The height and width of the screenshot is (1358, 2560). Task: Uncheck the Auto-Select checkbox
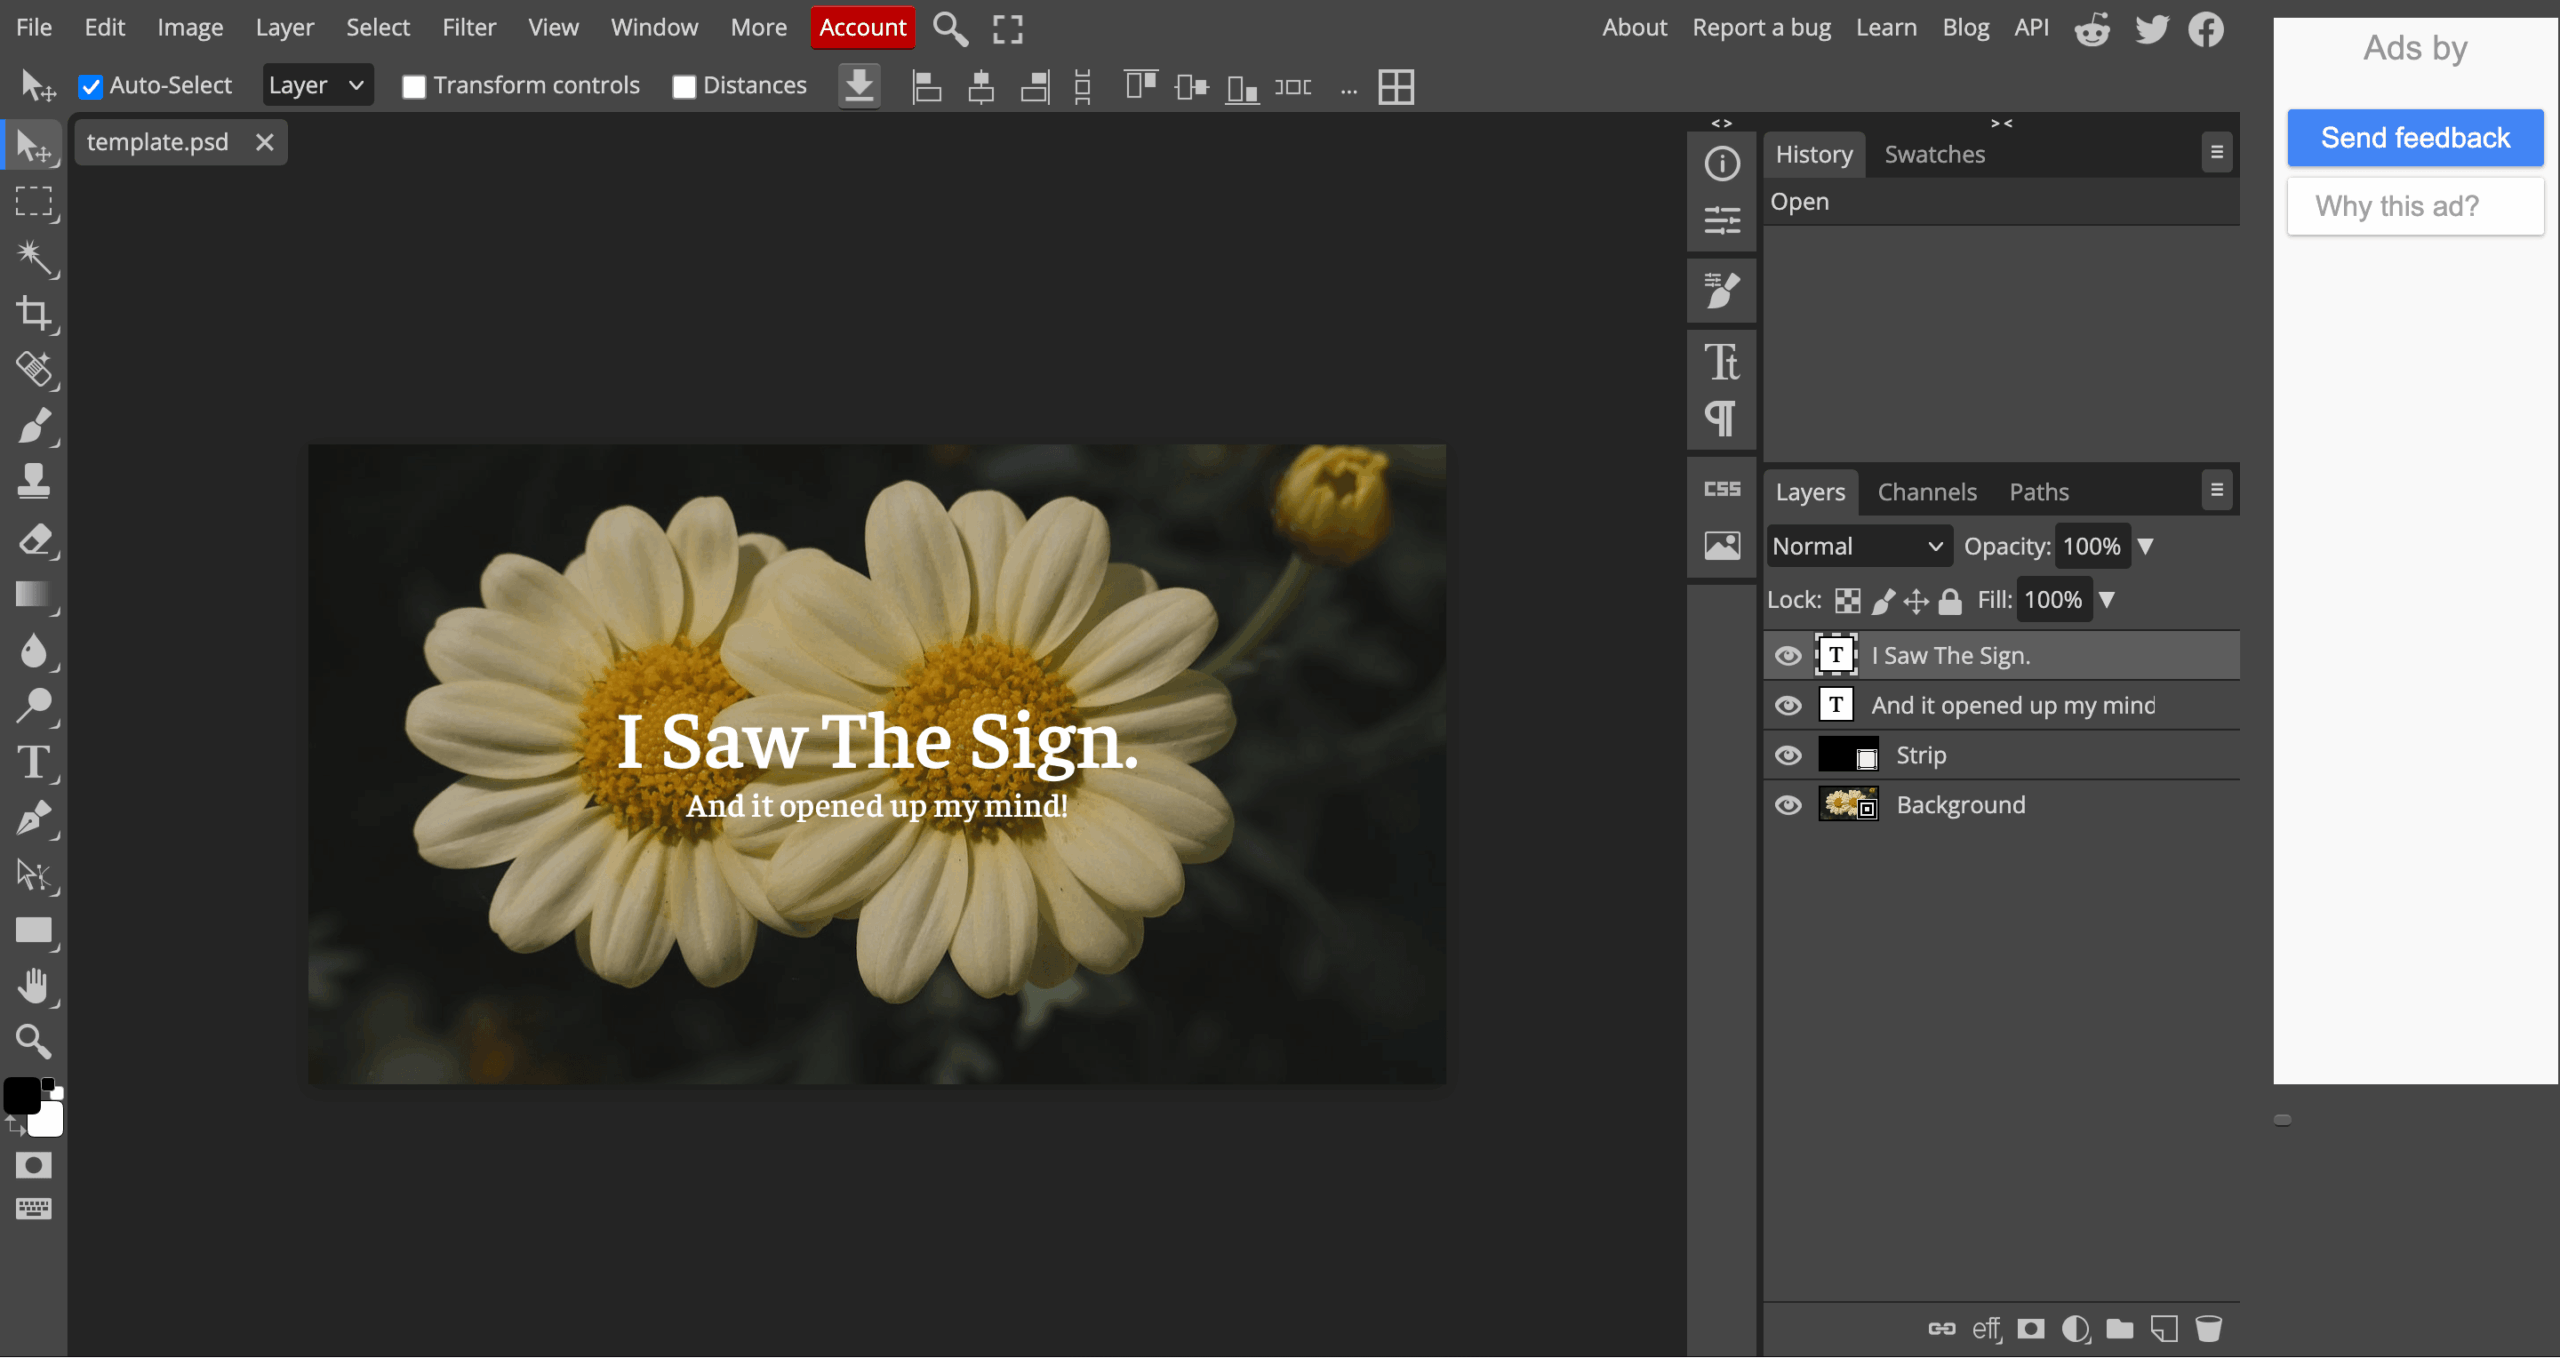click(91, 87)
